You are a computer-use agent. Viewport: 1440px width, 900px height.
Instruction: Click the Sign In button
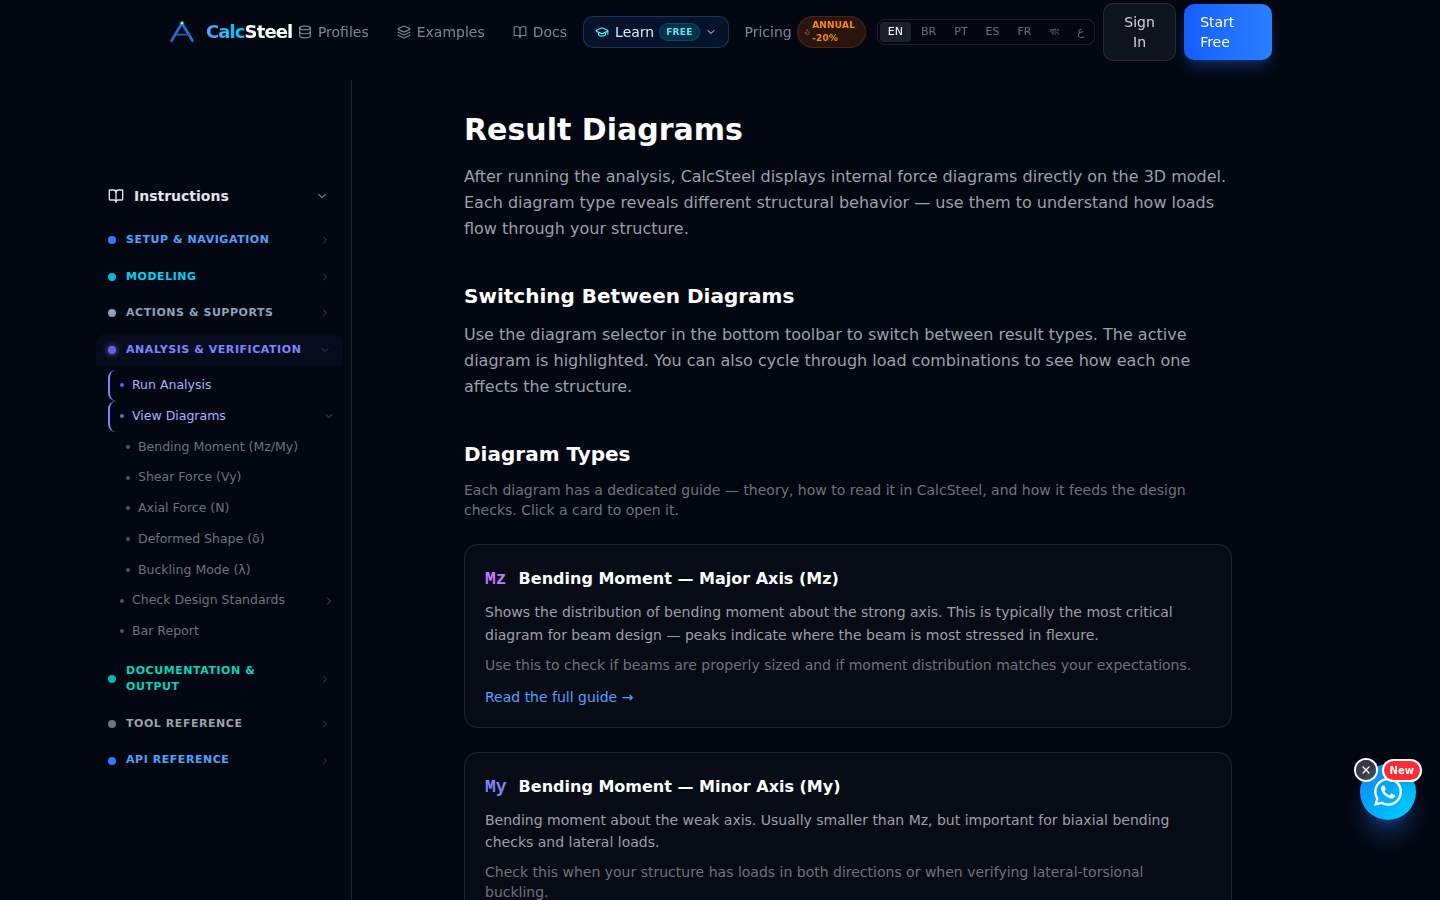coord(1139,32)
